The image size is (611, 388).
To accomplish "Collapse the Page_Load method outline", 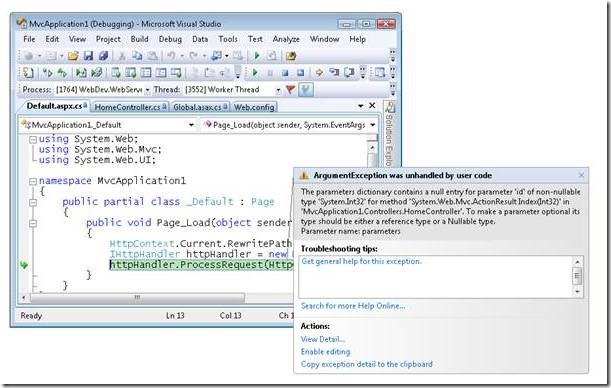I will point(33,224).
